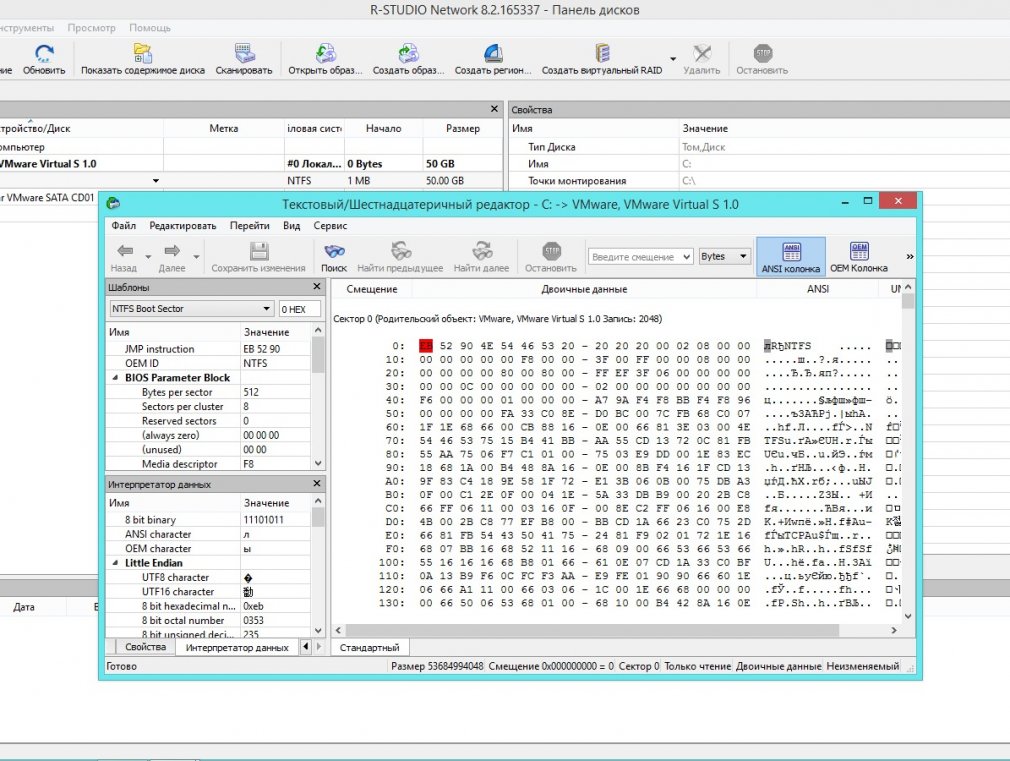Go back with Назад arrow in hex editor
1010x761 pixels.
tap(124, 251)
